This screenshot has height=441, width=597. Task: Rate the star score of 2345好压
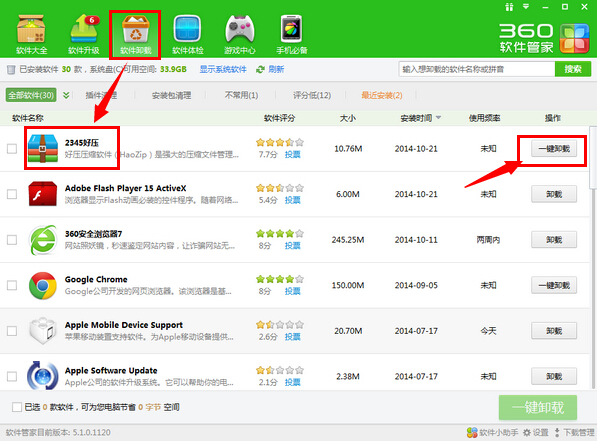click(280, 142)
